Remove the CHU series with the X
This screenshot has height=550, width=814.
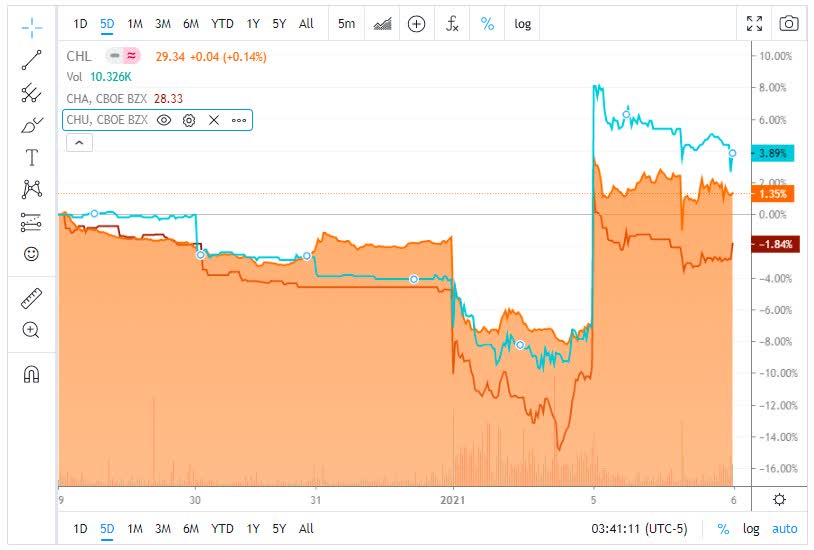tap(213, 120)
